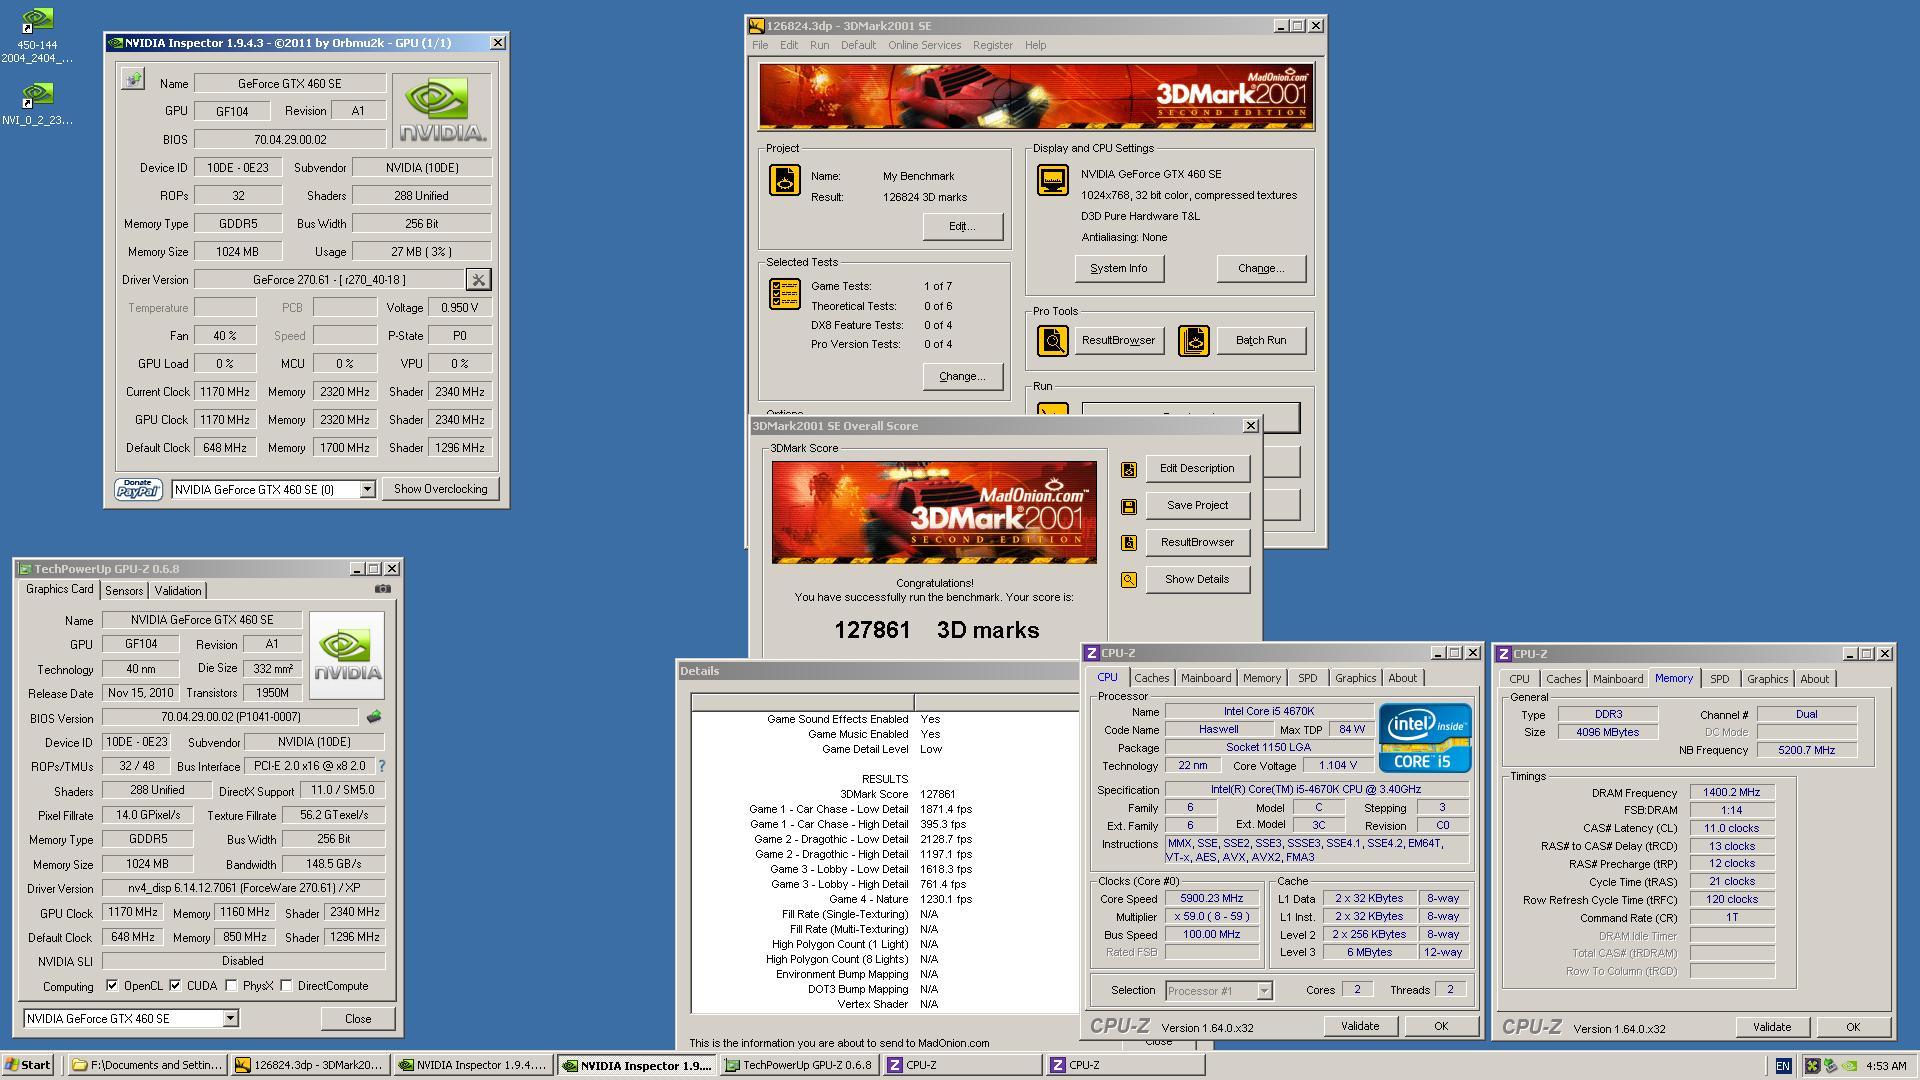Toggle the DirectCompute checkbox

pyautogui.click(x=286, y=986)
